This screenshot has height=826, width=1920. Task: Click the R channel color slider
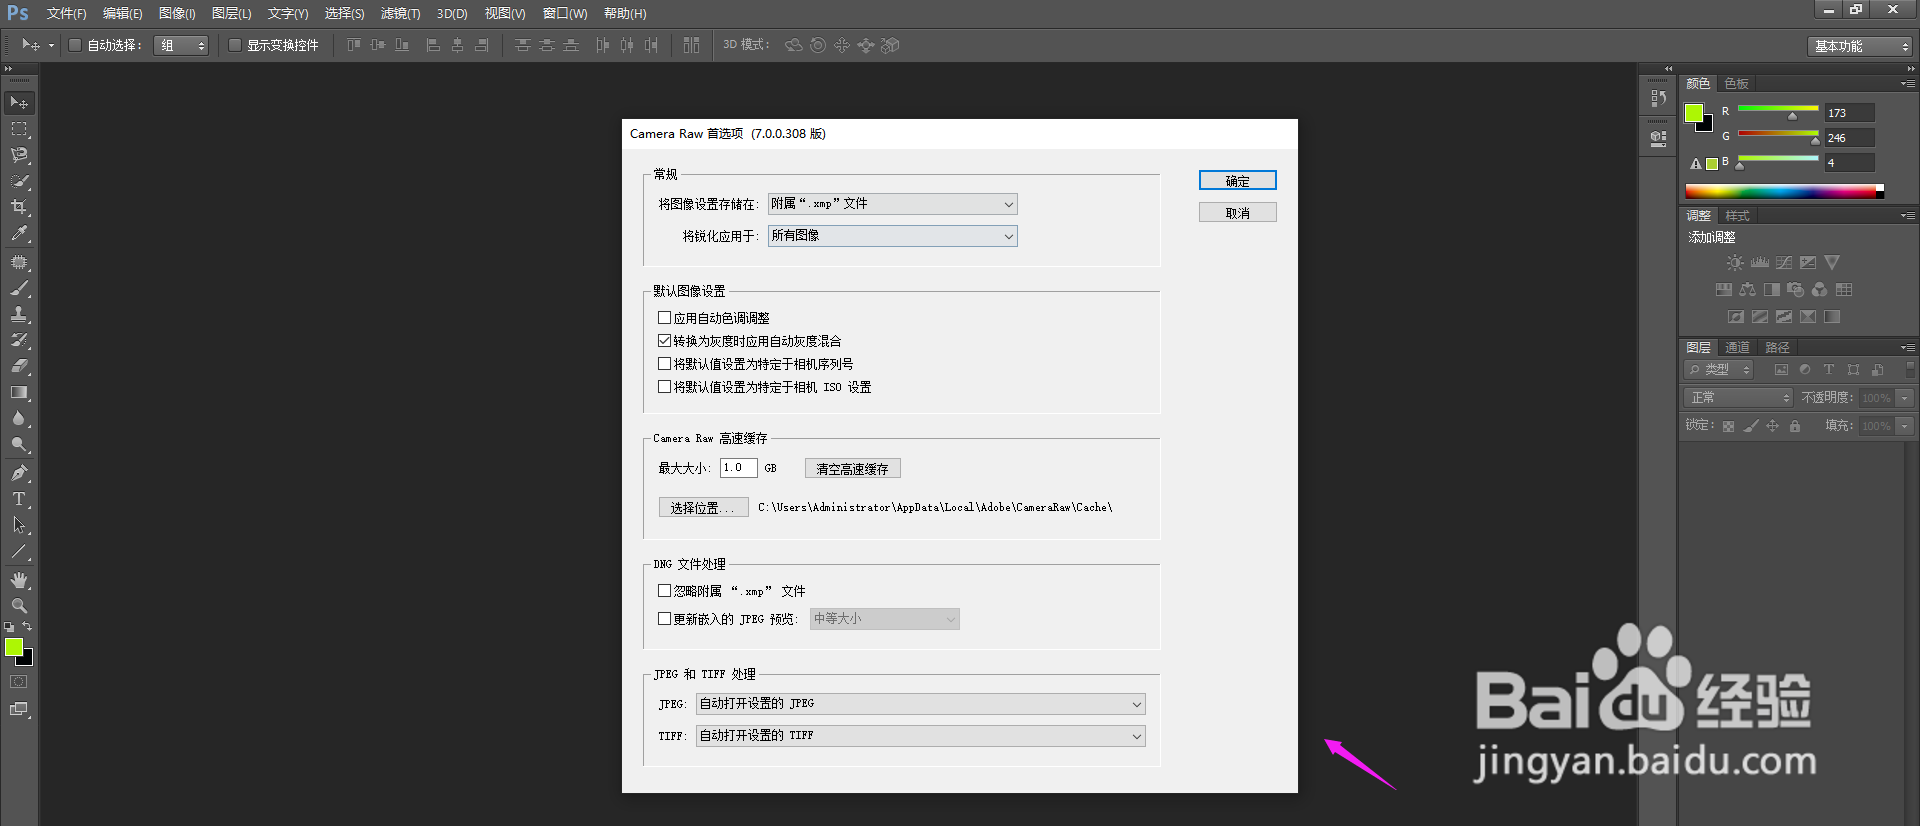[x=1778, y=110]
